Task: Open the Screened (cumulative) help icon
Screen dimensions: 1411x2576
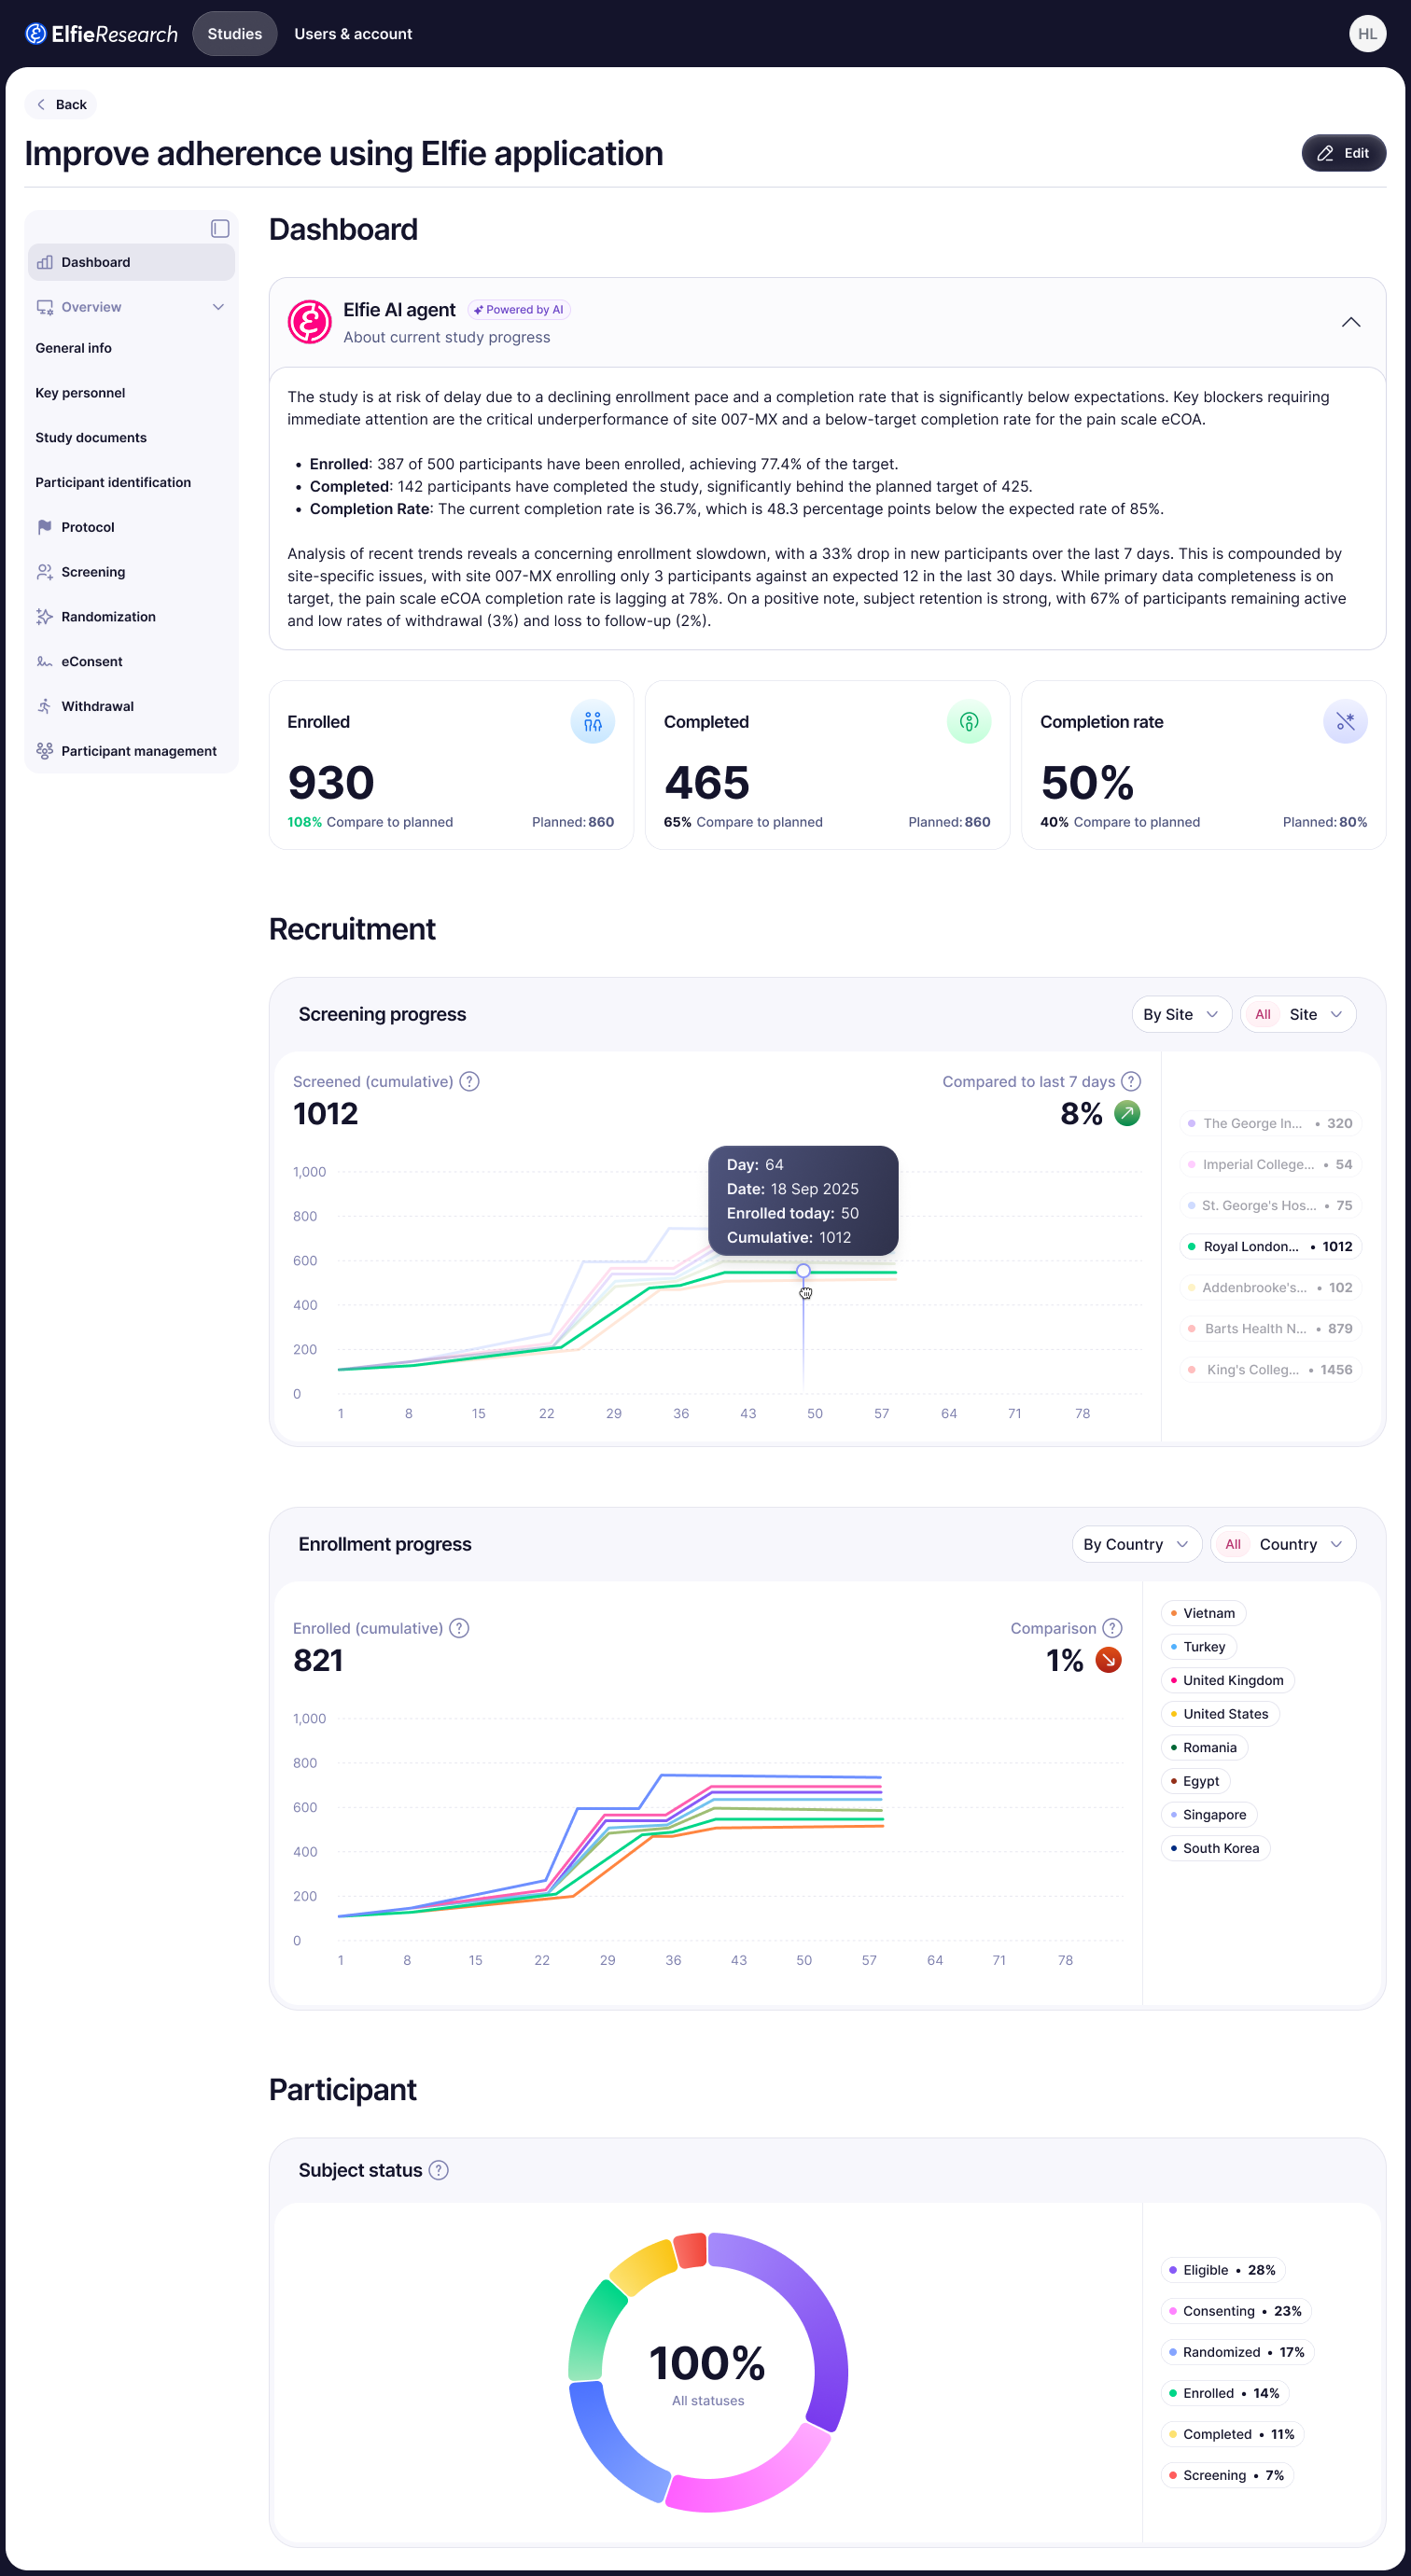Action: (x=469, y=1082)
